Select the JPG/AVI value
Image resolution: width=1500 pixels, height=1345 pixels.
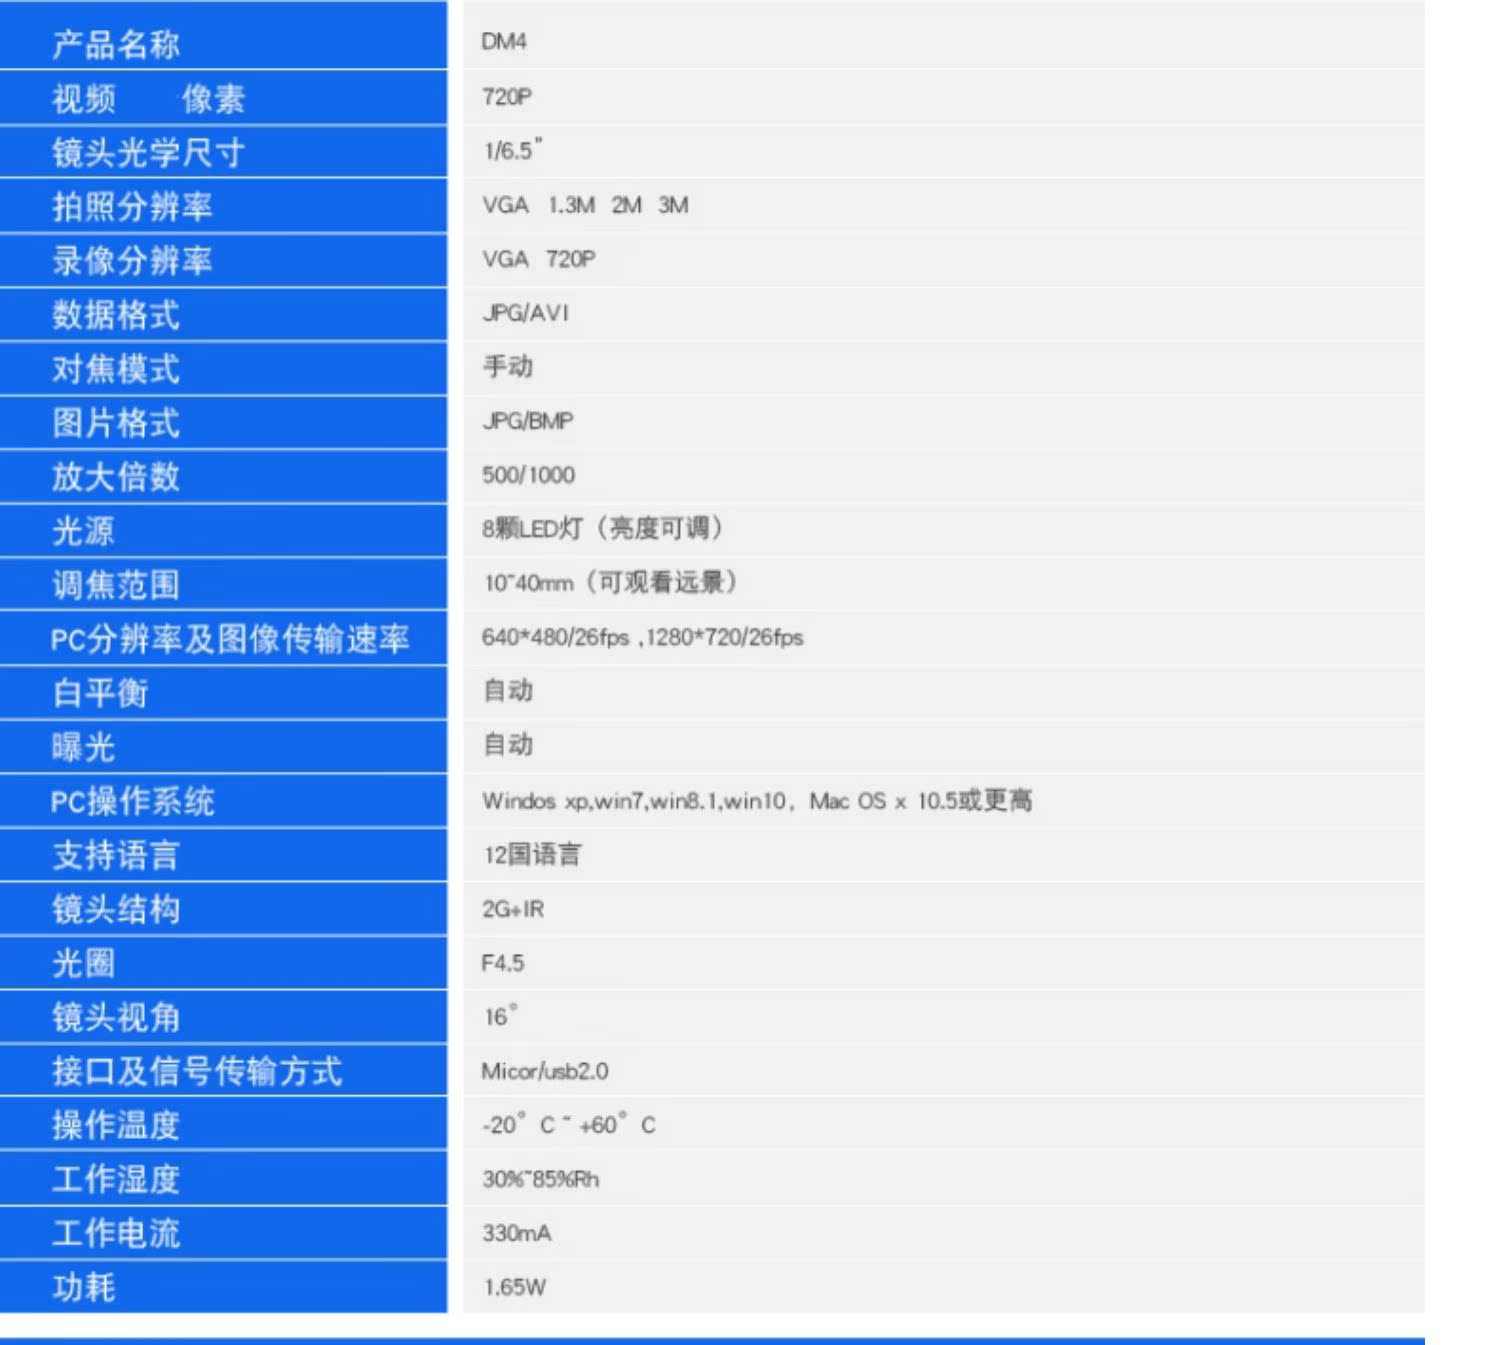click(x=525, y=313)
